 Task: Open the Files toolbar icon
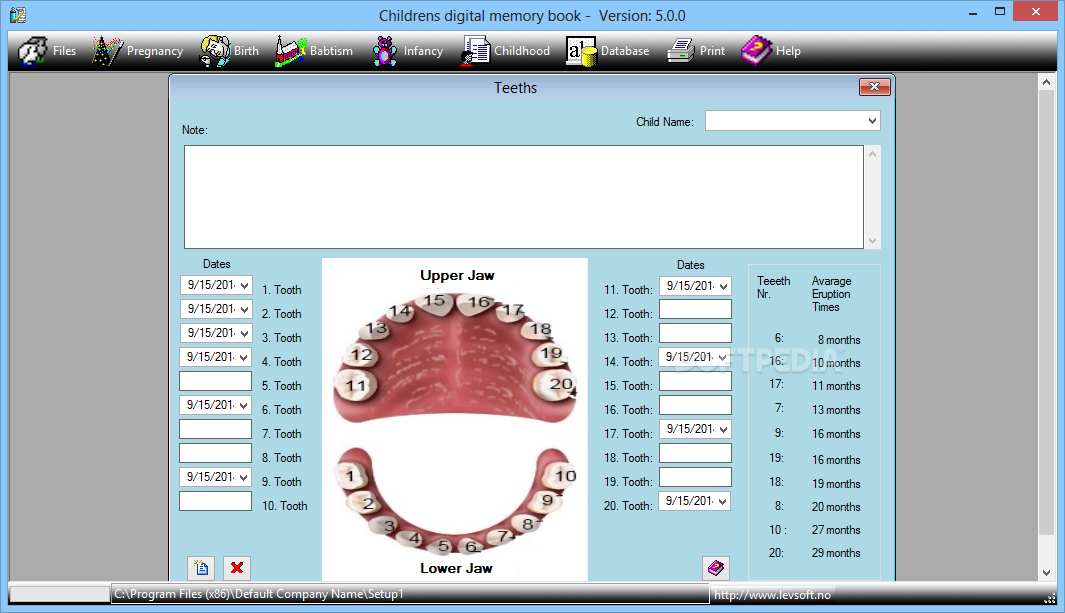32,51
